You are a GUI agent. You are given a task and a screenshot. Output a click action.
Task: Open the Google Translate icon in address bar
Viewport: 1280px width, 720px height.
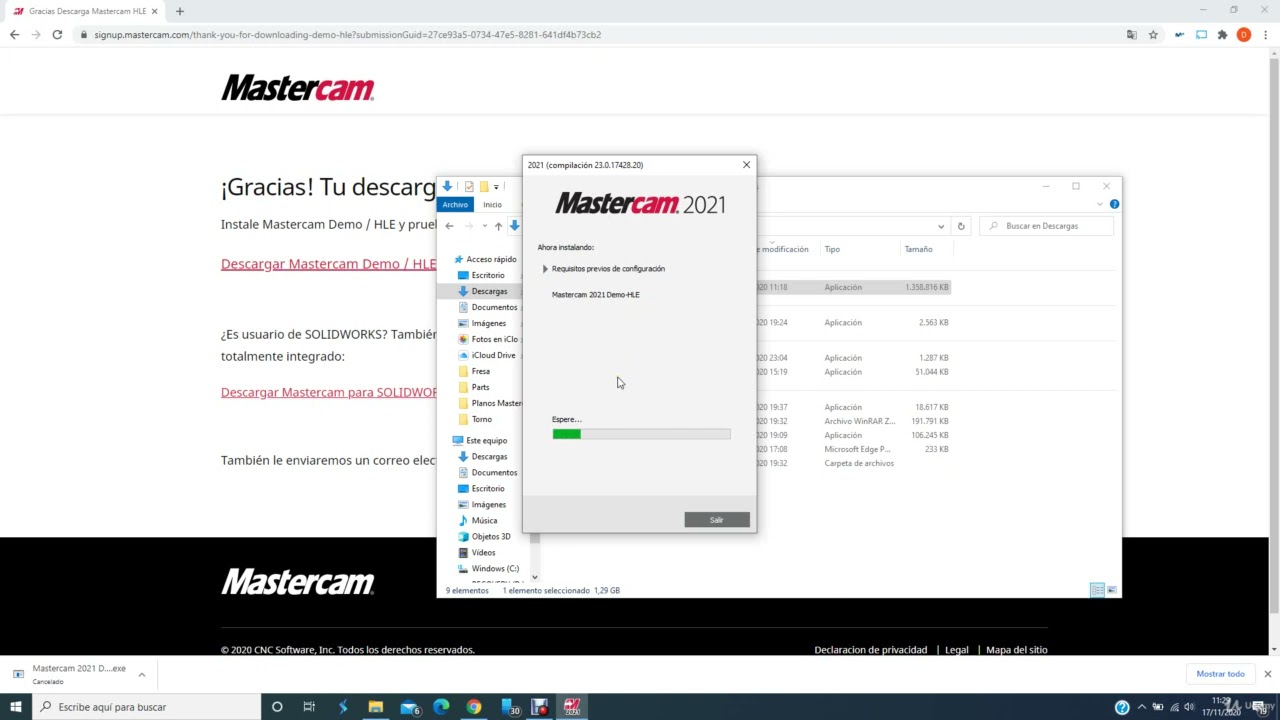coord(1131,34)
